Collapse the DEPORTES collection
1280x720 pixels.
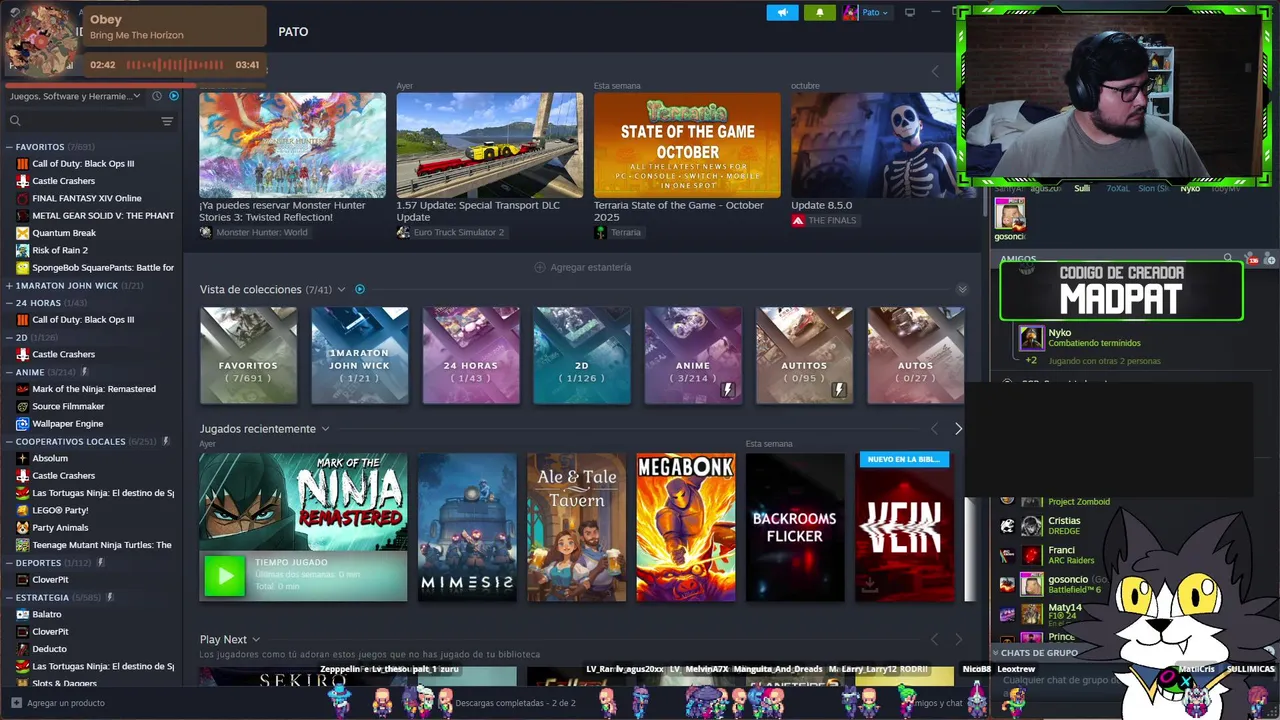(9, 563)
